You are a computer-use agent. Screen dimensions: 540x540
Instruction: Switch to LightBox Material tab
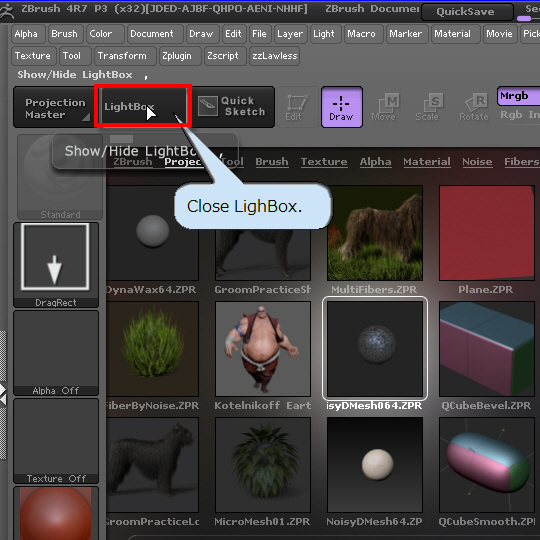click(427, 162)
